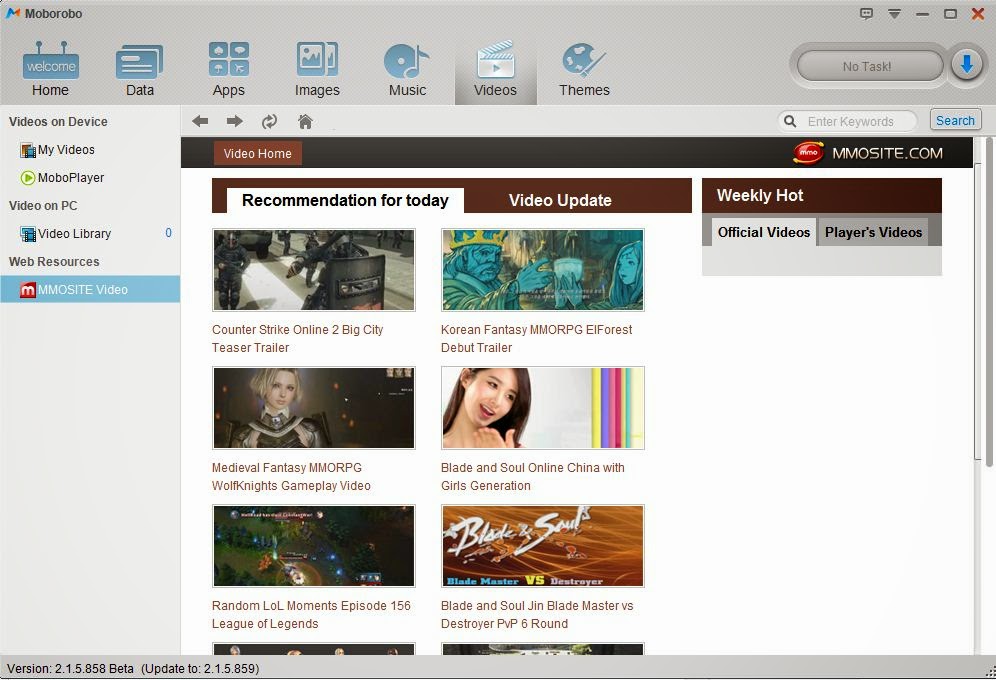
Task: Select MMOSITE Video web resource
Action: pos(90,290)
